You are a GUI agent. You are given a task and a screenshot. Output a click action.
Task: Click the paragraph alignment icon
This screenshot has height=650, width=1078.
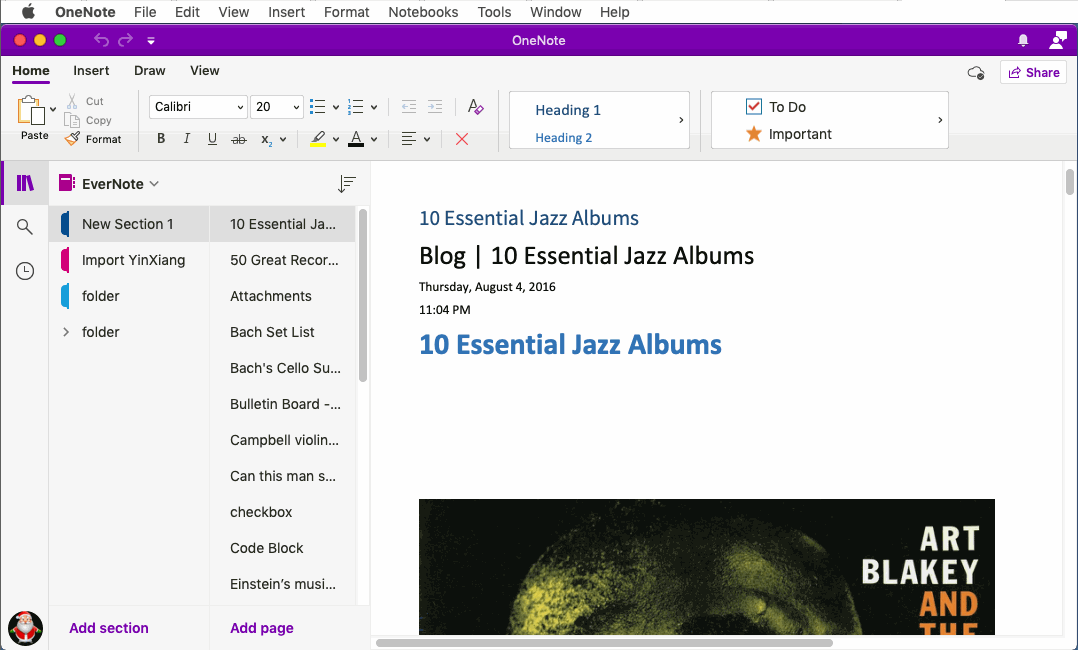408,139
